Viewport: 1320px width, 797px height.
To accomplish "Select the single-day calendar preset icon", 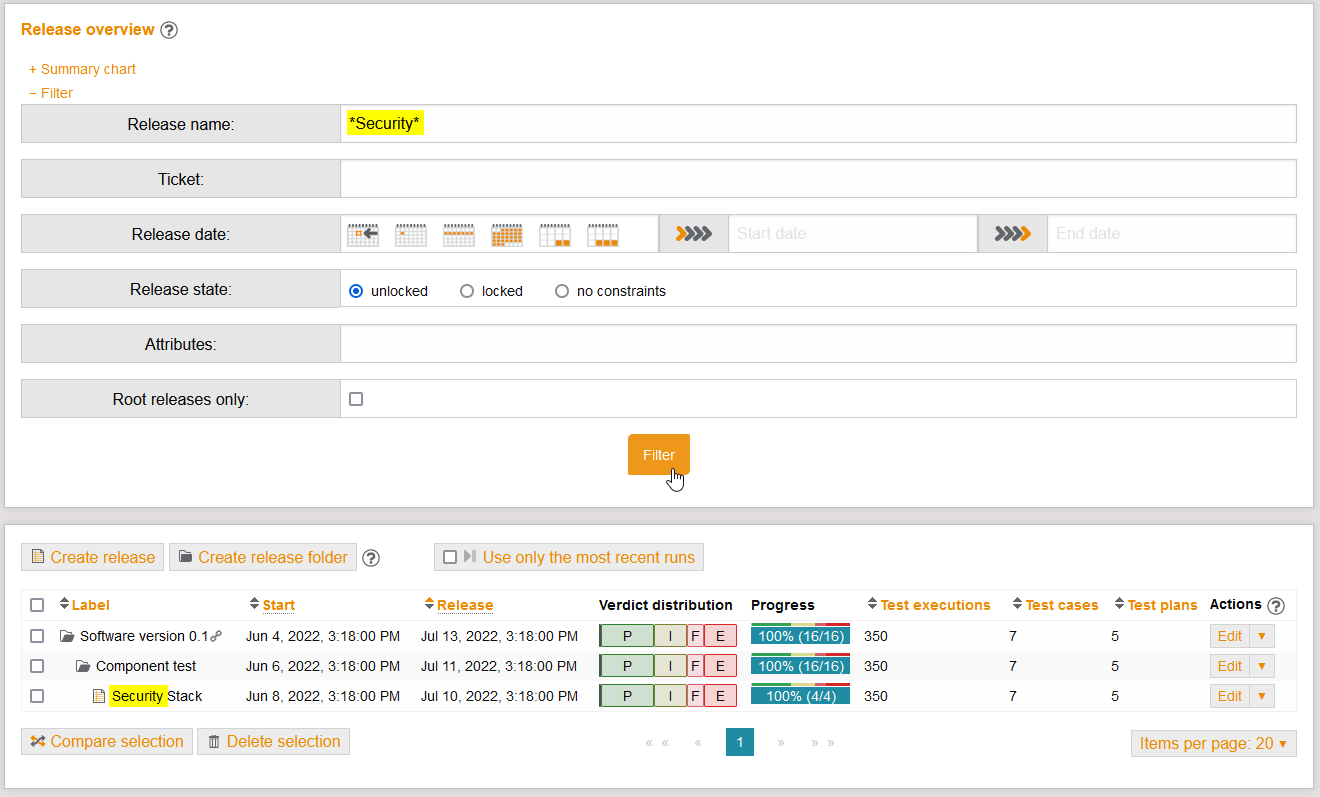I will pyautogui.click(x=410, y=233).
